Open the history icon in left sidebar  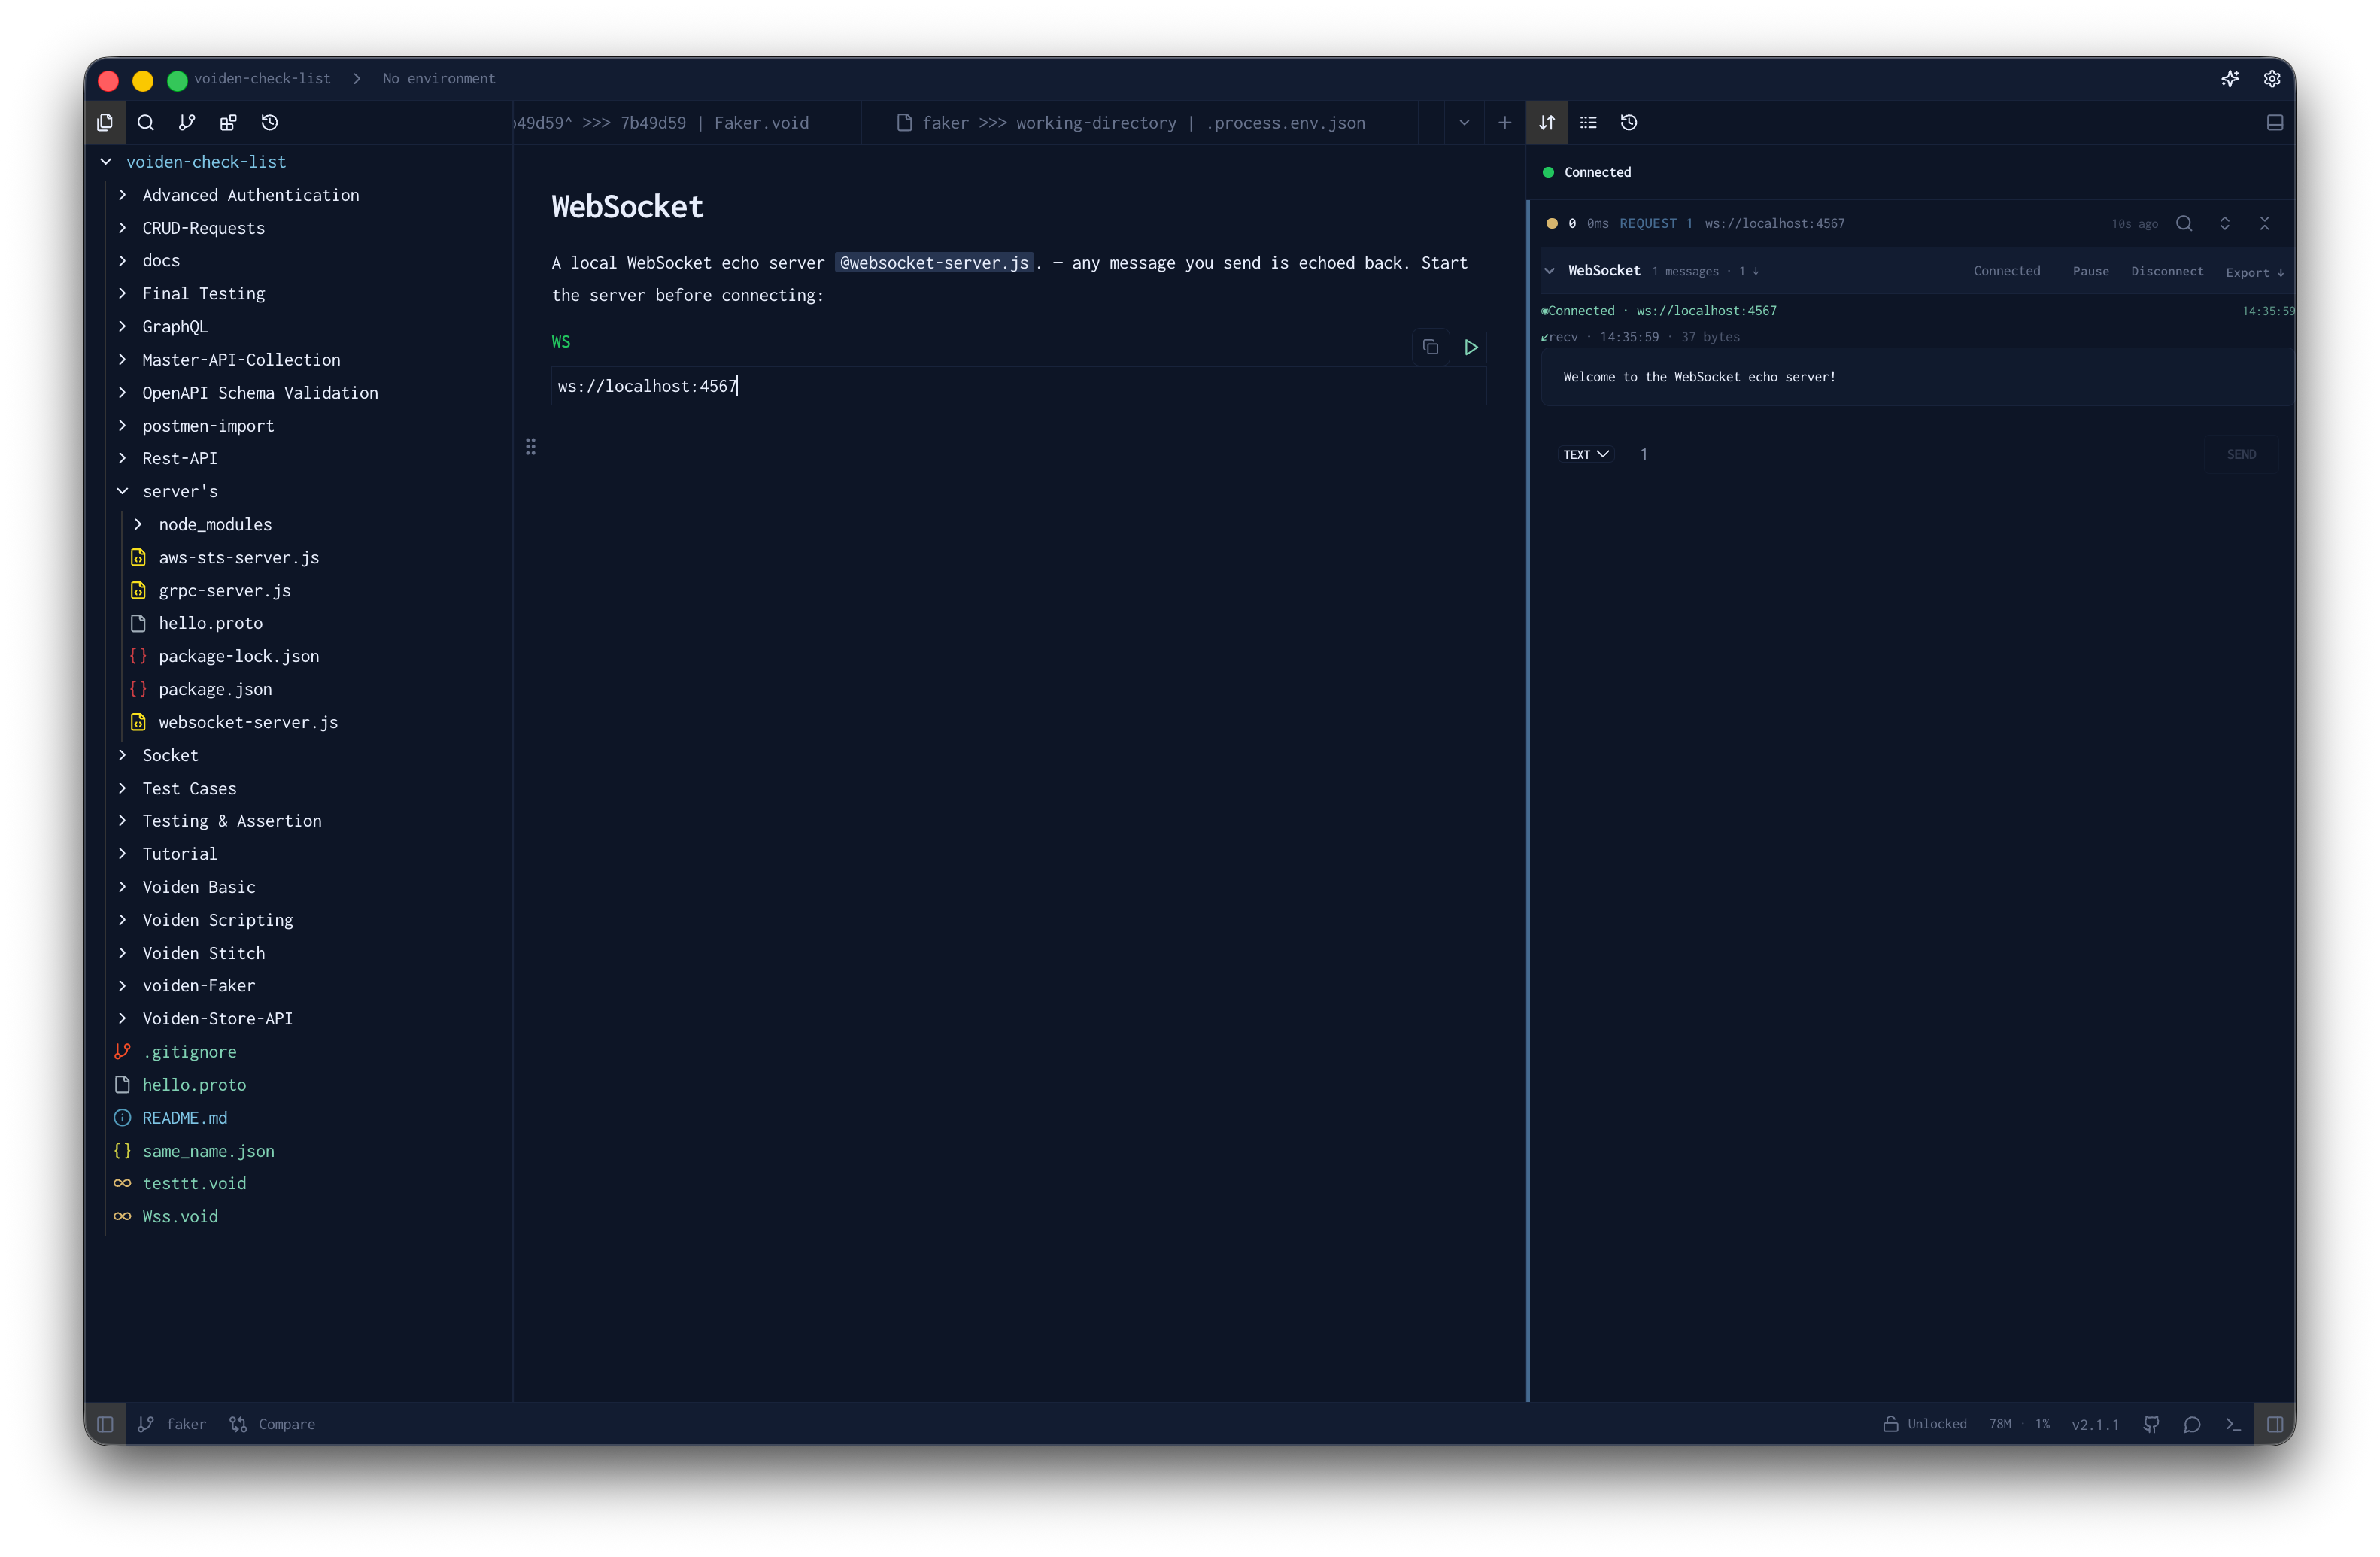pos(270,122)
